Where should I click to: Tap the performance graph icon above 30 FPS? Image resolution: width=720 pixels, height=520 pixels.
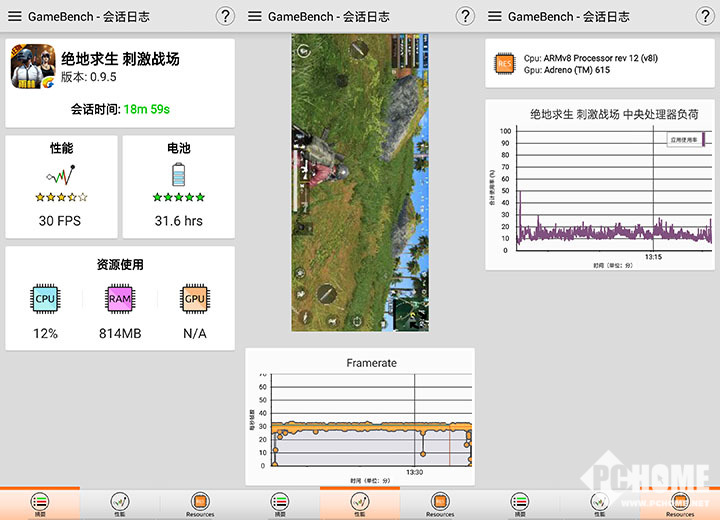[61, 175]
